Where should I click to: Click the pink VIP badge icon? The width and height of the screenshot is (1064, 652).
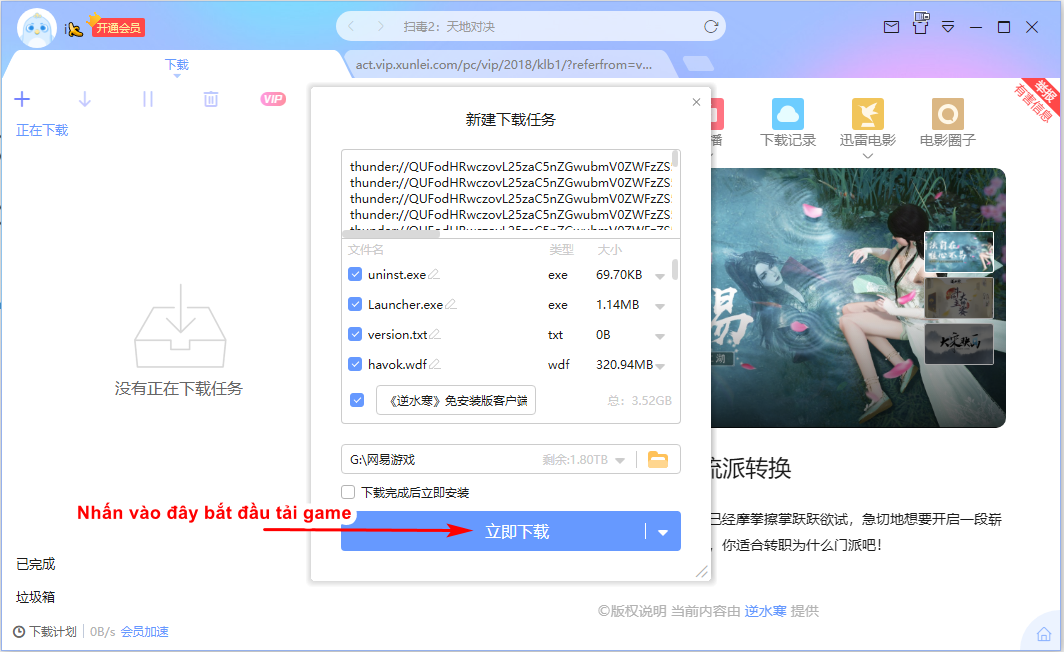coord(273,99)
